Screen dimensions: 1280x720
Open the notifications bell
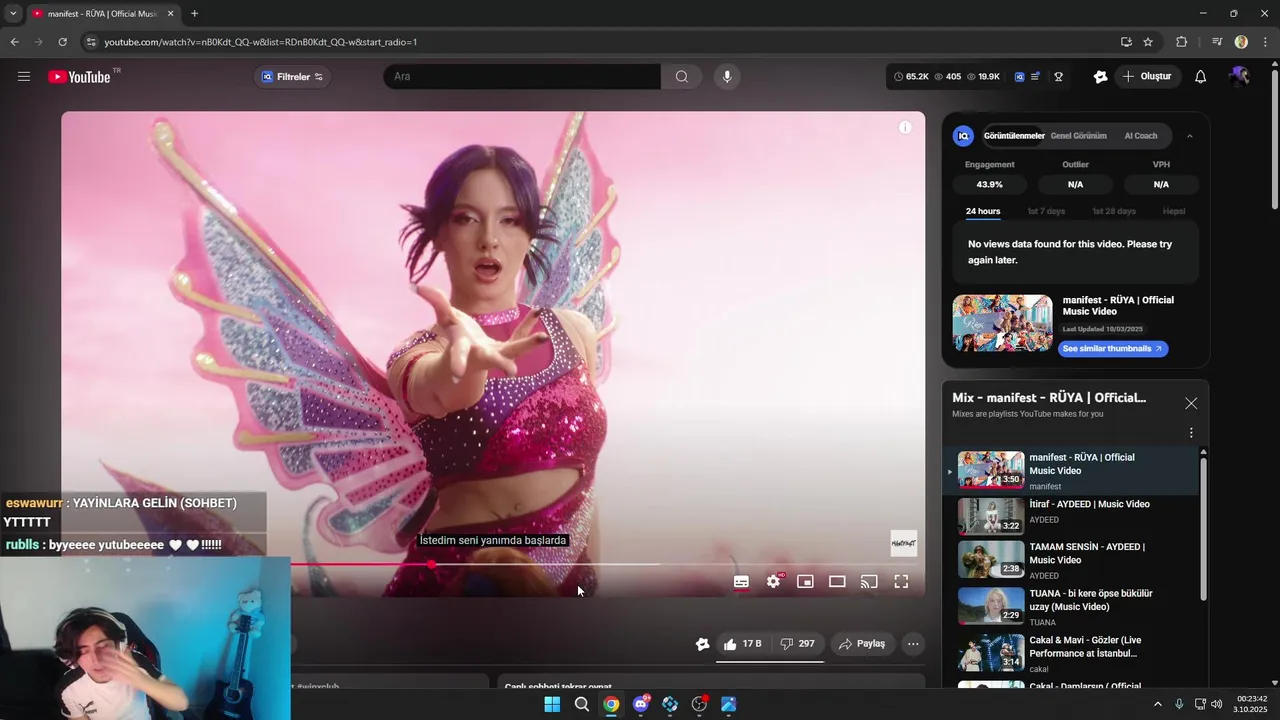click(1200, 77)
